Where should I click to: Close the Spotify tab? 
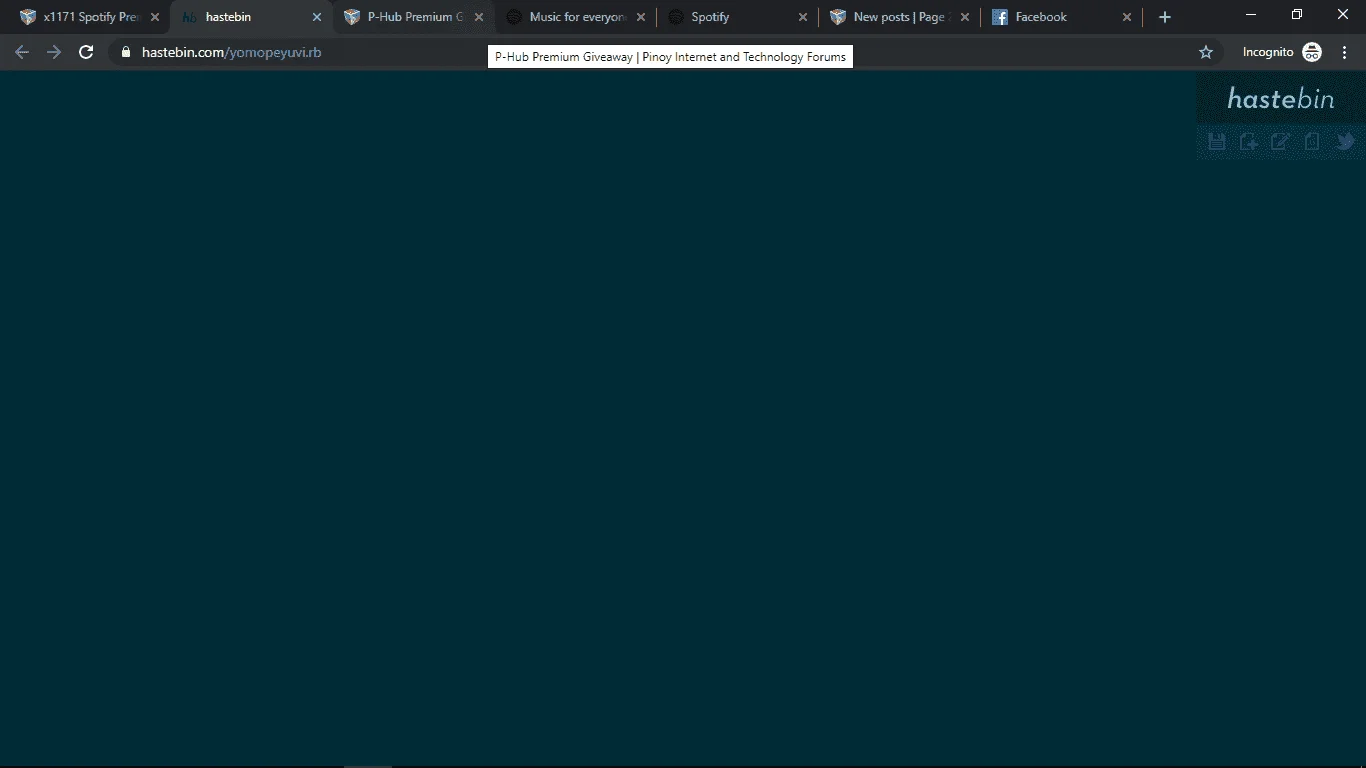tap(803, 17)
